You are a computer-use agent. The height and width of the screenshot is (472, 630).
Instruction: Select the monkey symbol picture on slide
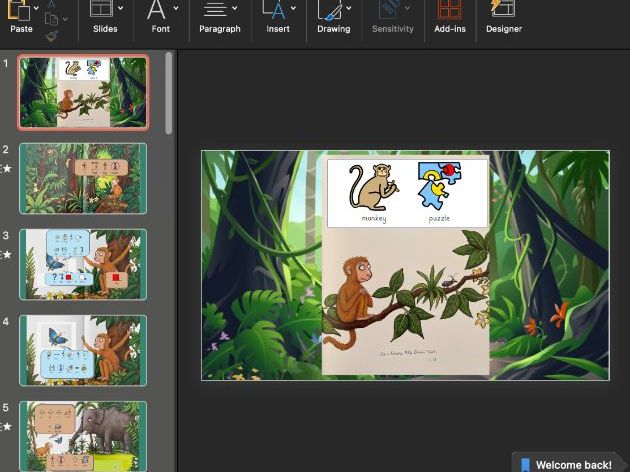coord(374,187)
